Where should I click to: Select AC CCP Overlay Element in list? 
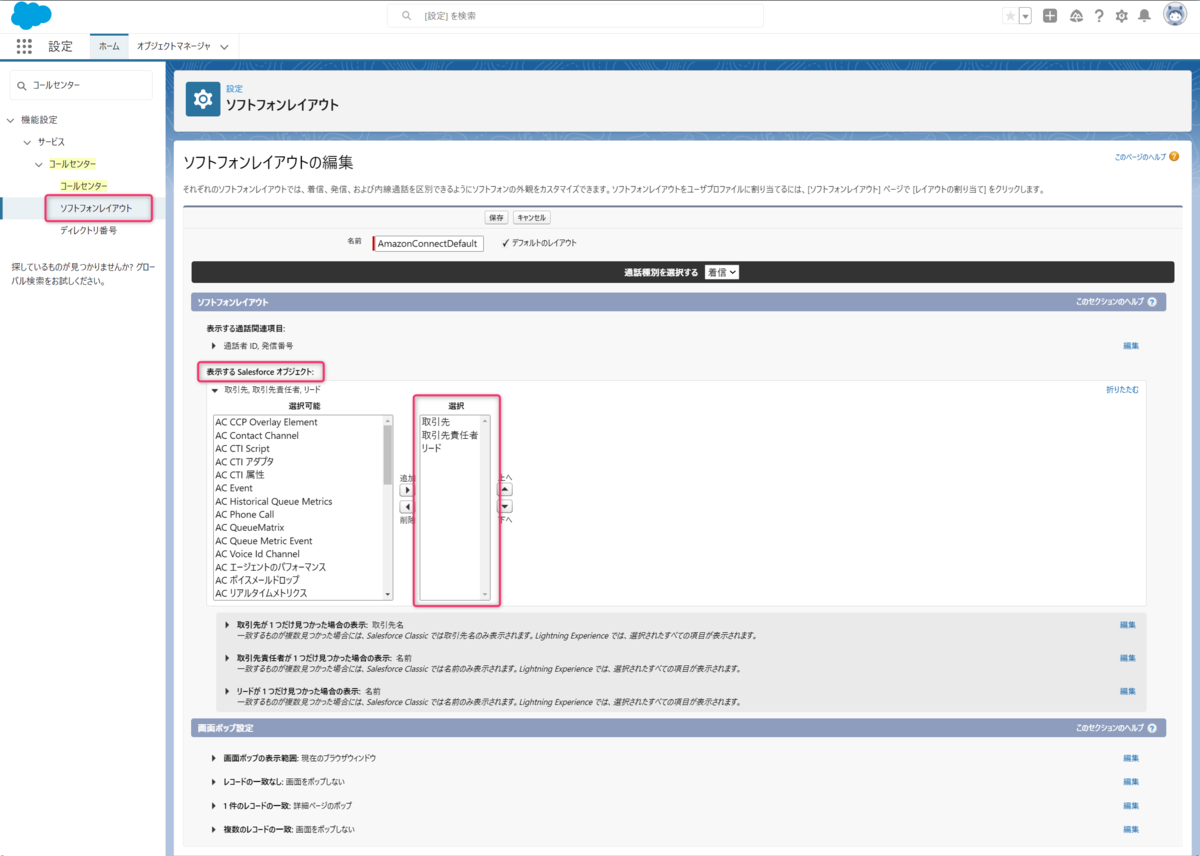tap(266, 422)
